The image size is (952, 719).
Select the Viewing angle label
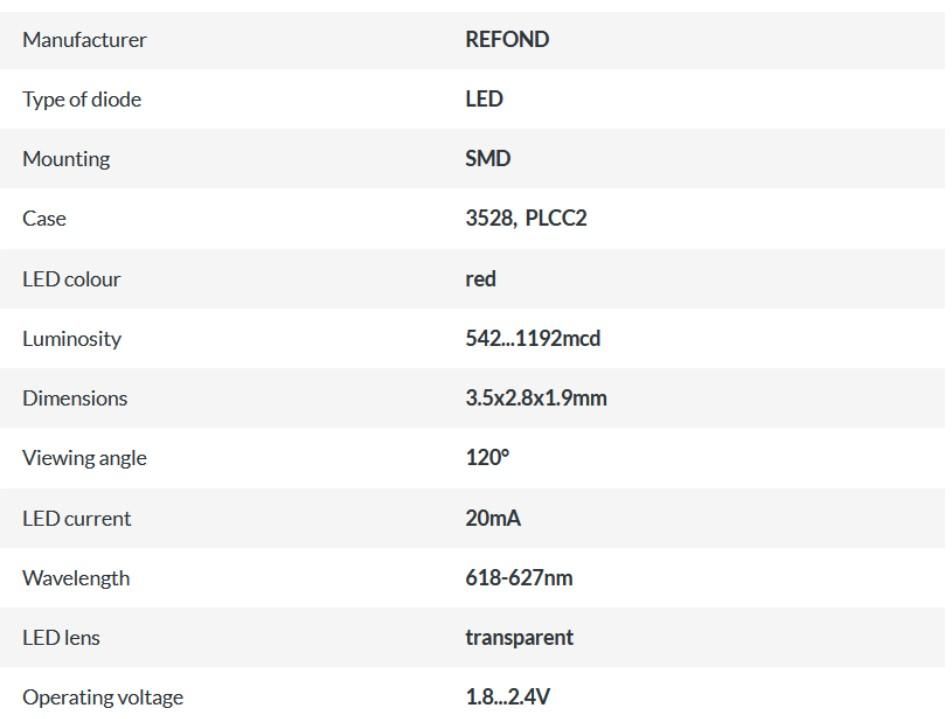click(84, 458)
